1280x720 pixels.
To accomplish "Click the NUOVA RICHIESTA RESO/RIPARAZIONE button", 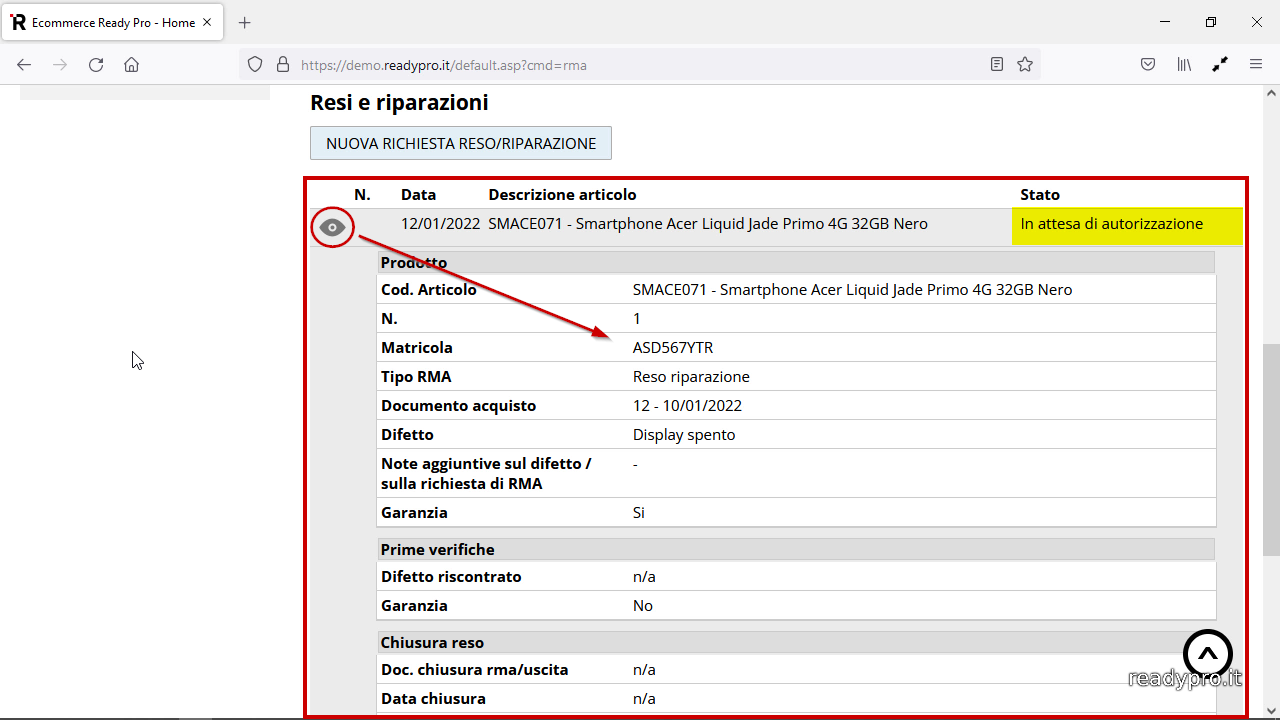I will pyautogui.click(x=461, y=143).
